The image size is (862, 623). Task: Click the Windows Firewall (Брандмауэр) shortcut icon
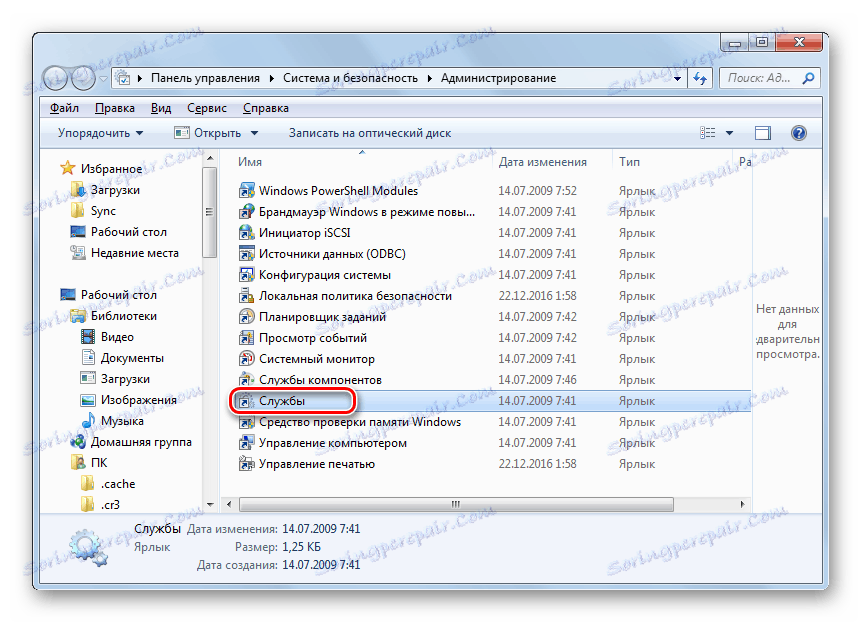point(246,212)
